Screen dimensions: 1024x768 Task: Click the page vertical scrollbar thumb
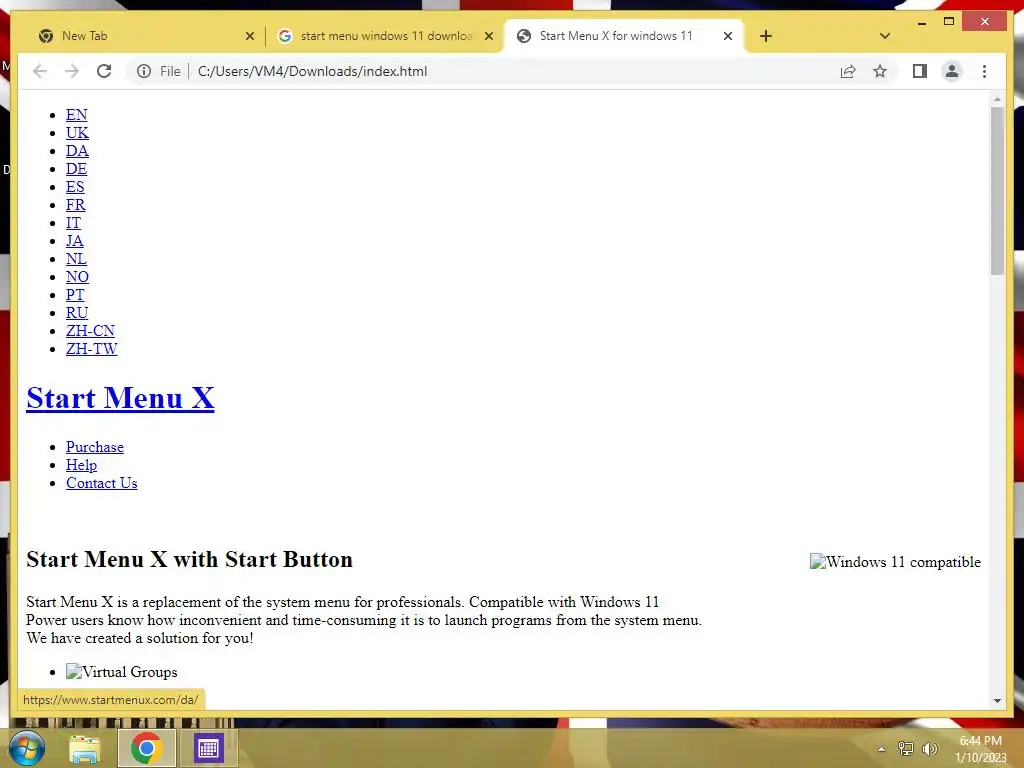[x=997, y=191]
